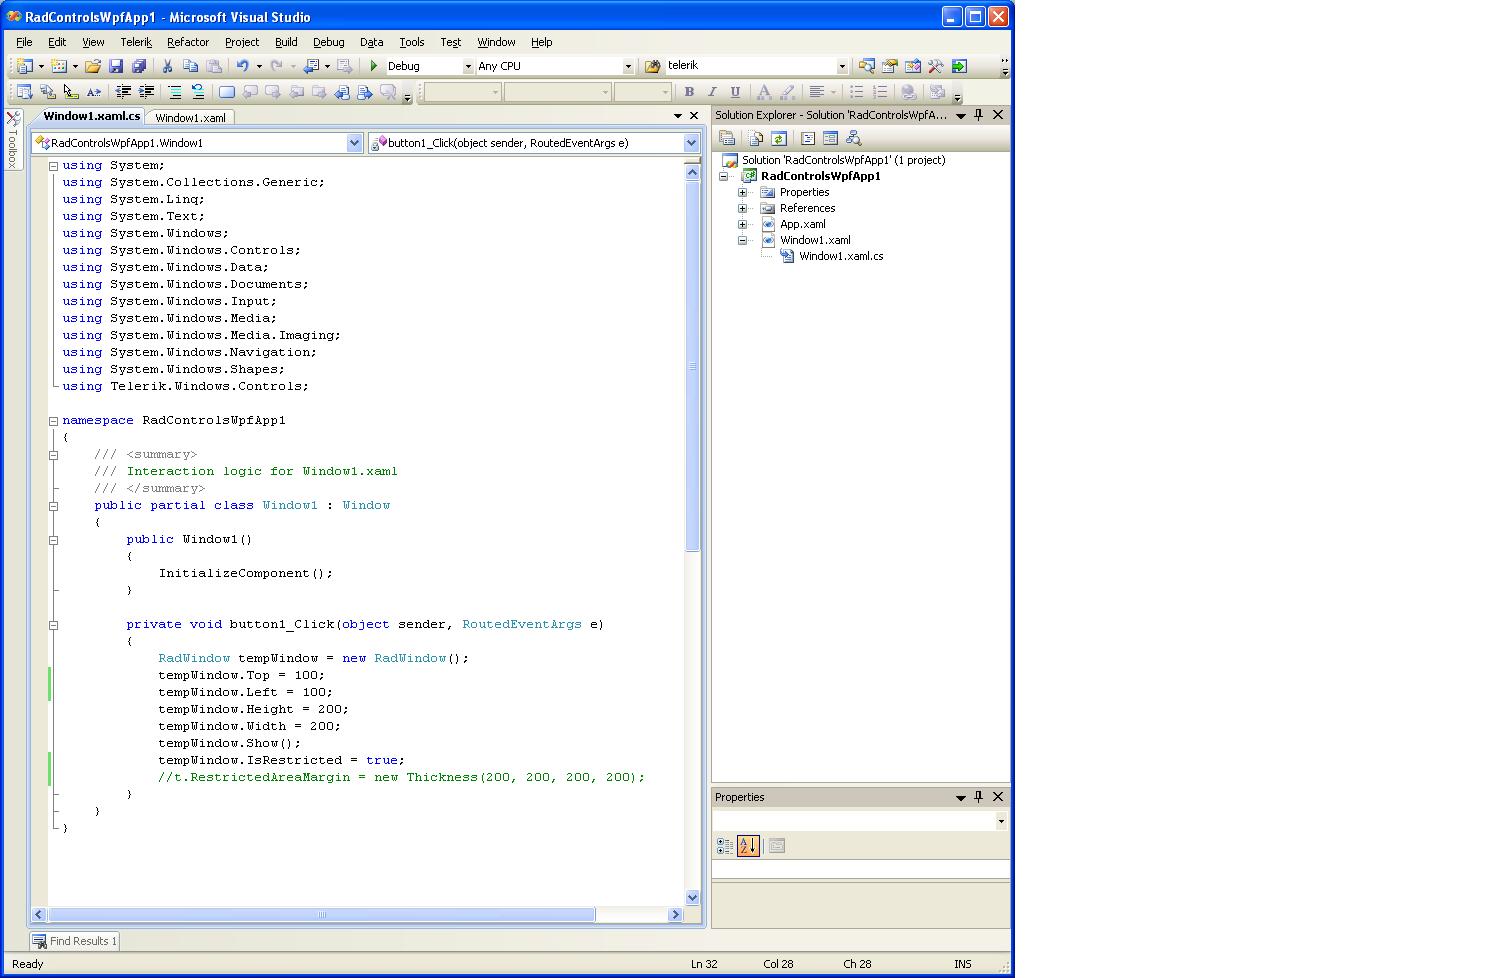1494x978 pixels.
Task: Collapse the Window1.xaml node
Action: (743, 240)
